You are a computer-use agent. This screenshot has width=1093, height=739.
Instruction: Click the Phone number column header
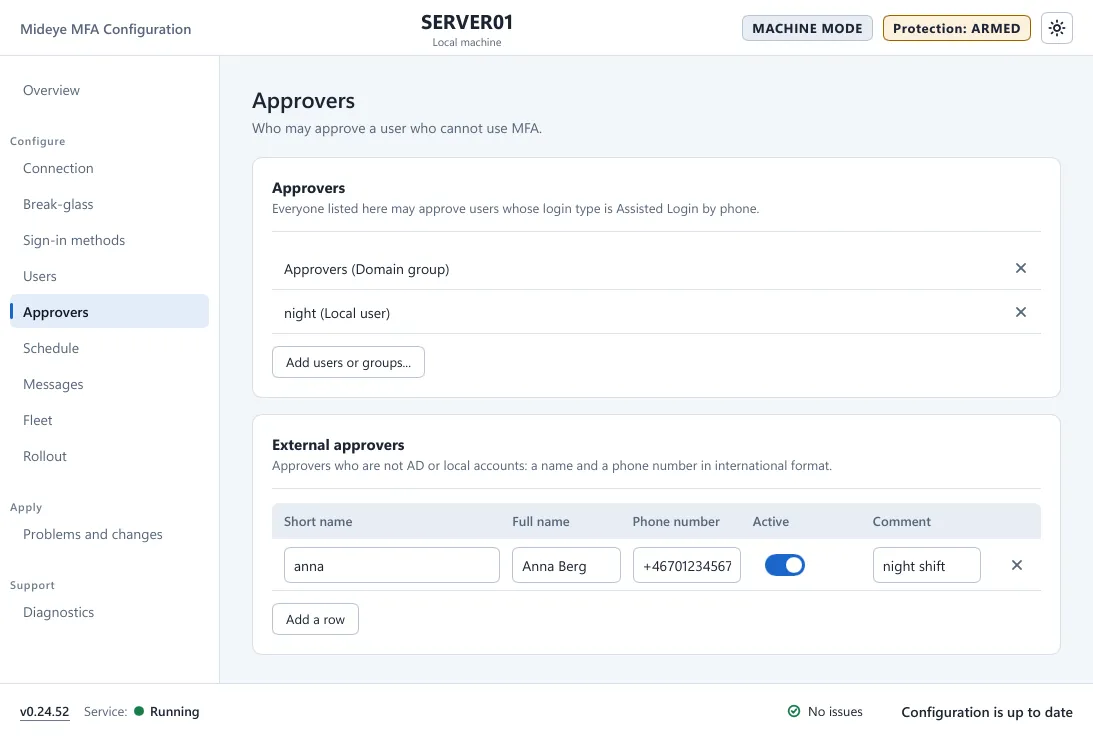click(x=676, y=521)
